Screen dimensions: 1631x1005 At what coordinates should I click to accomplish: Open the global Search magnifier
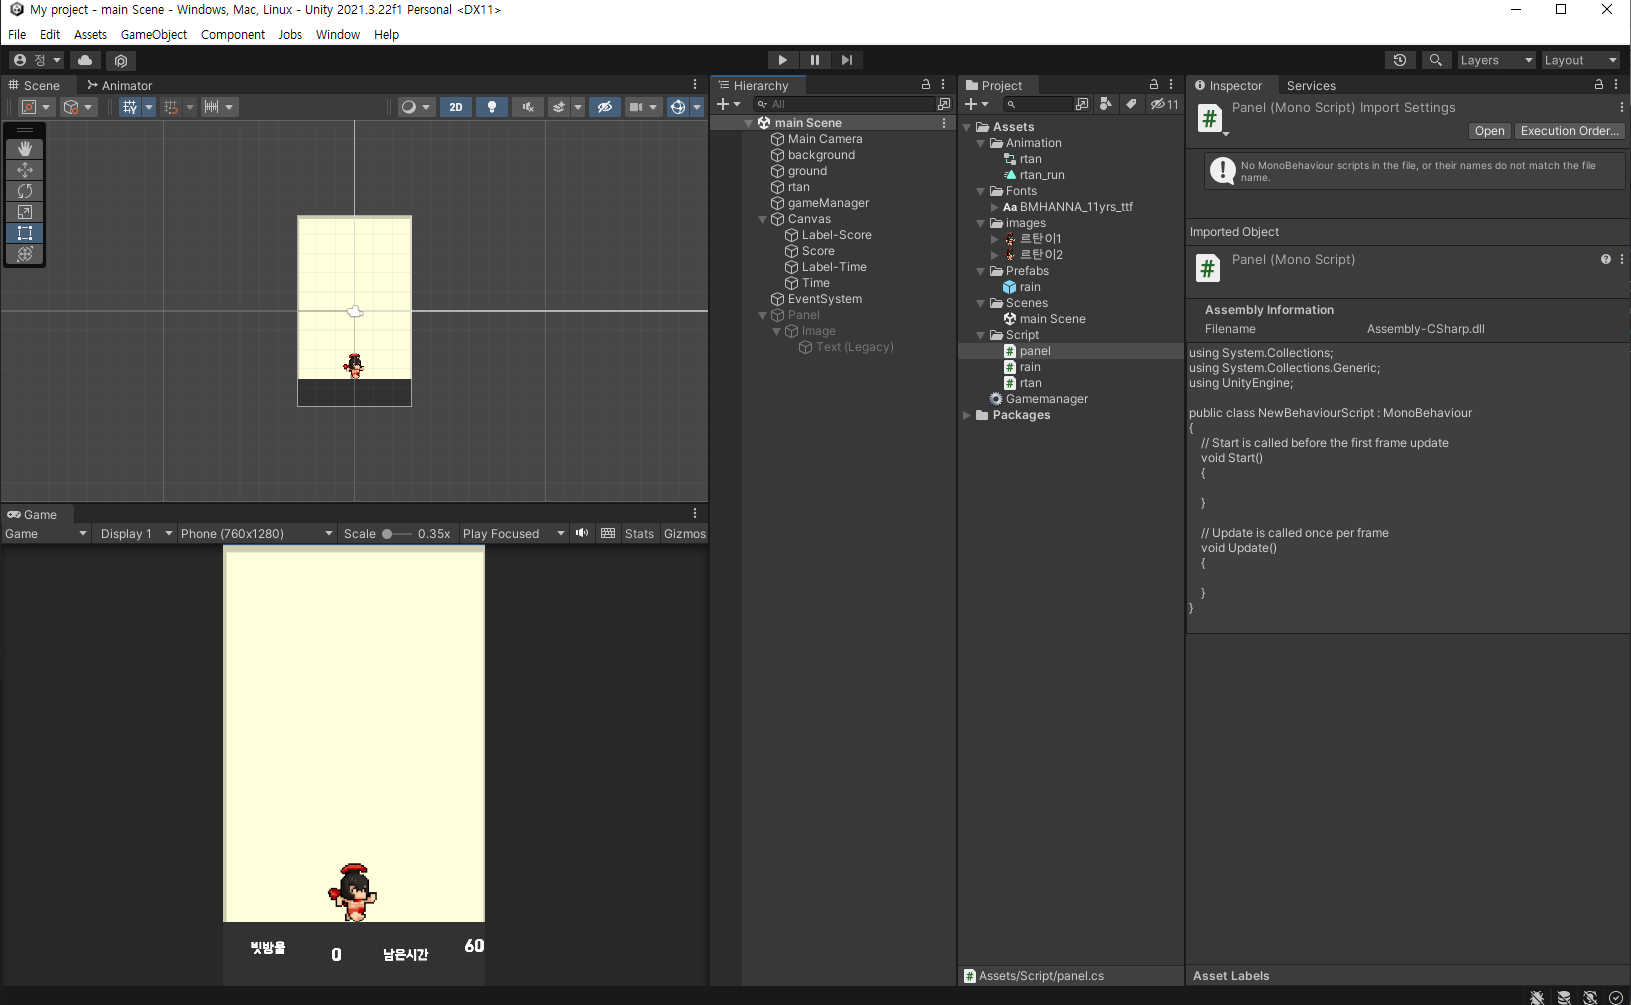click(x=1436, y=60)
